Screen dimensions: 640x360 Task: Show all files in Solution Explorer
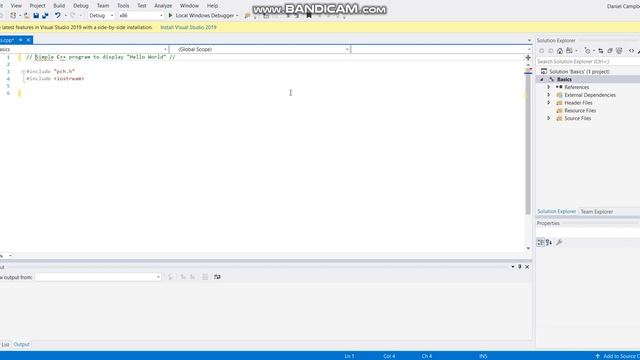coord(619,51)
